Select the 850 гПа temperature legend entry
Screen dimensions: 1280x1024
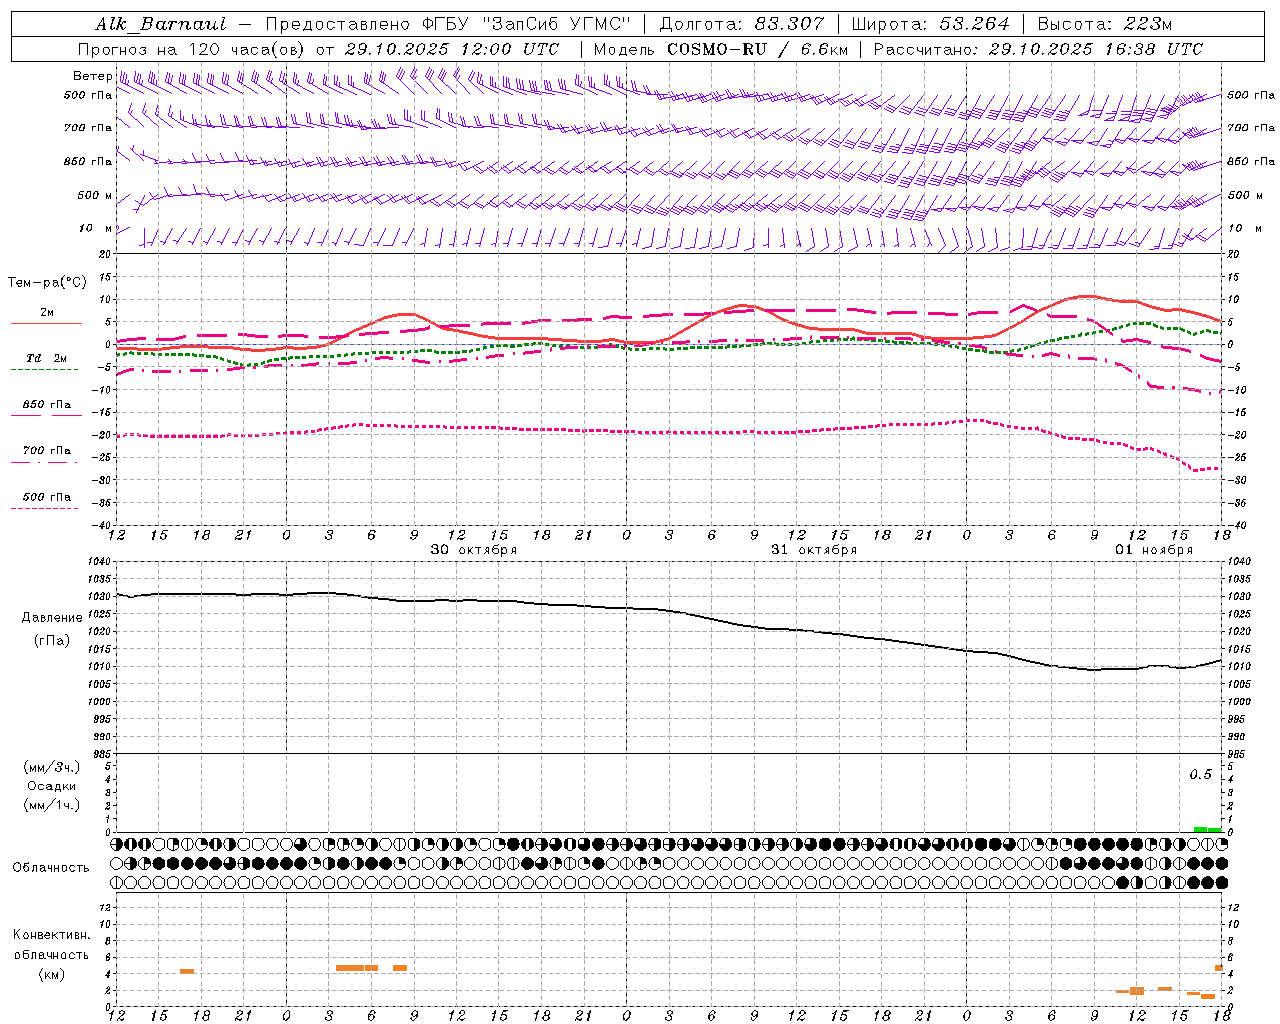(46, 405)
